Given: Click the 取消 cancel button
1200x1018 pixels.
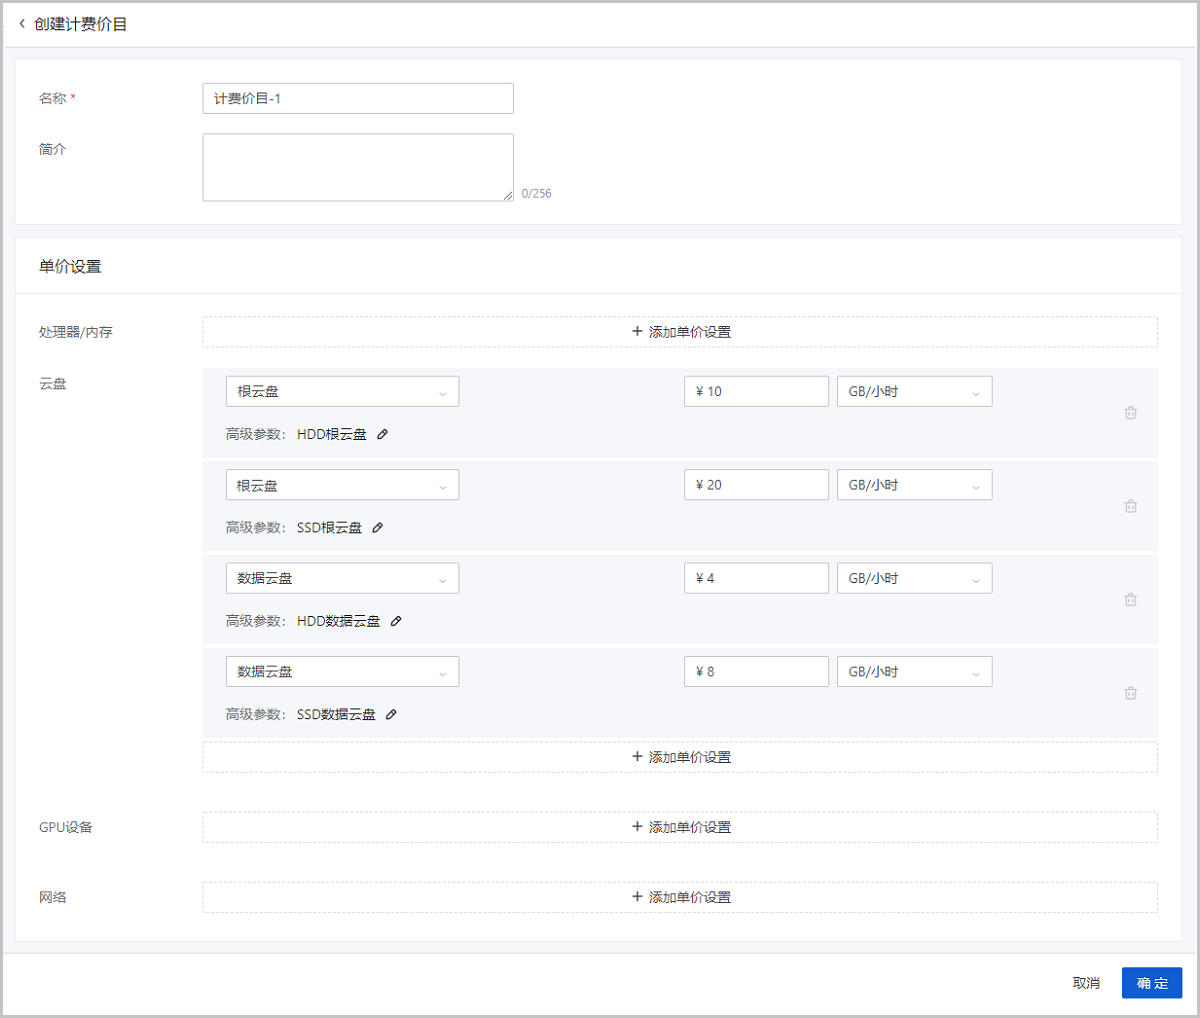Looking at the screenshot, I should pos(1086,983).
